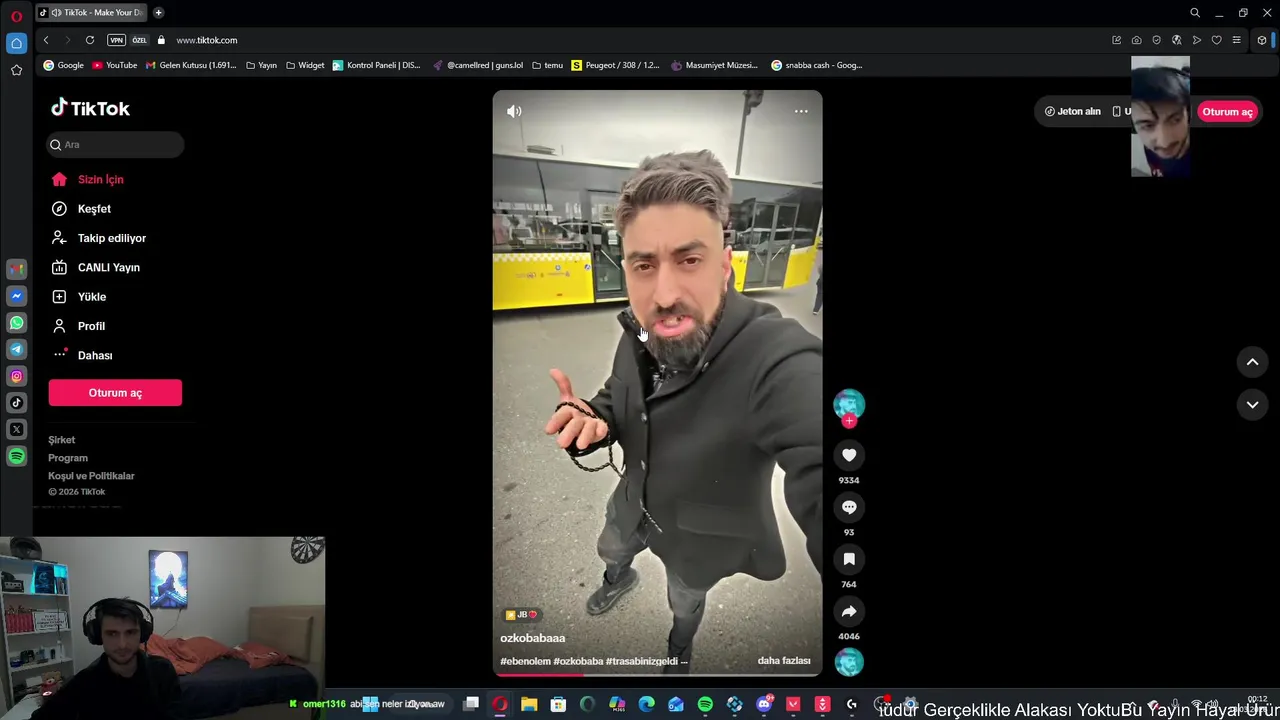Click sidebar Oturum aç button
1280x720 pixels.
(115, 393)
